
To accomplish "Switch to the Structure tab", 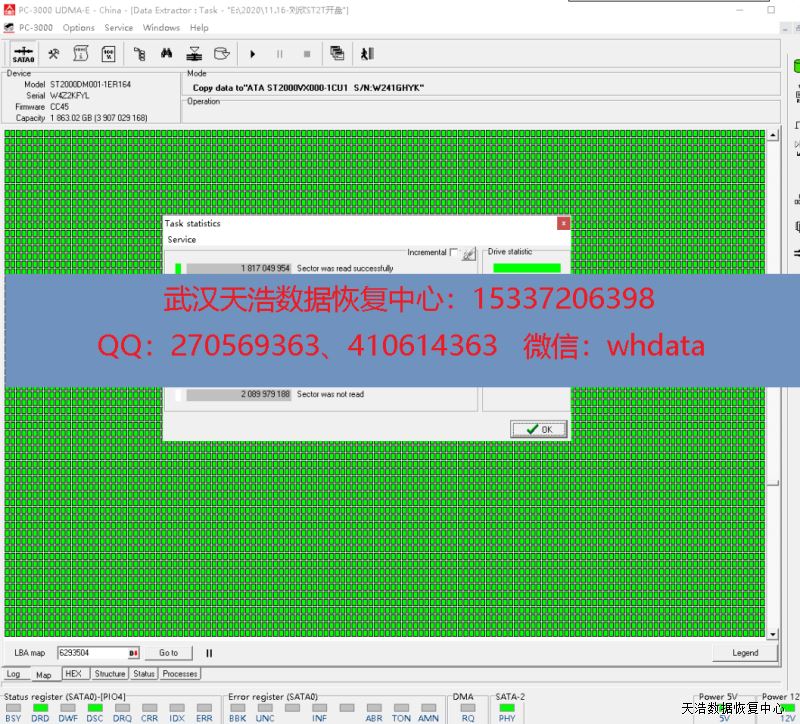I will [x=110, y=674].
